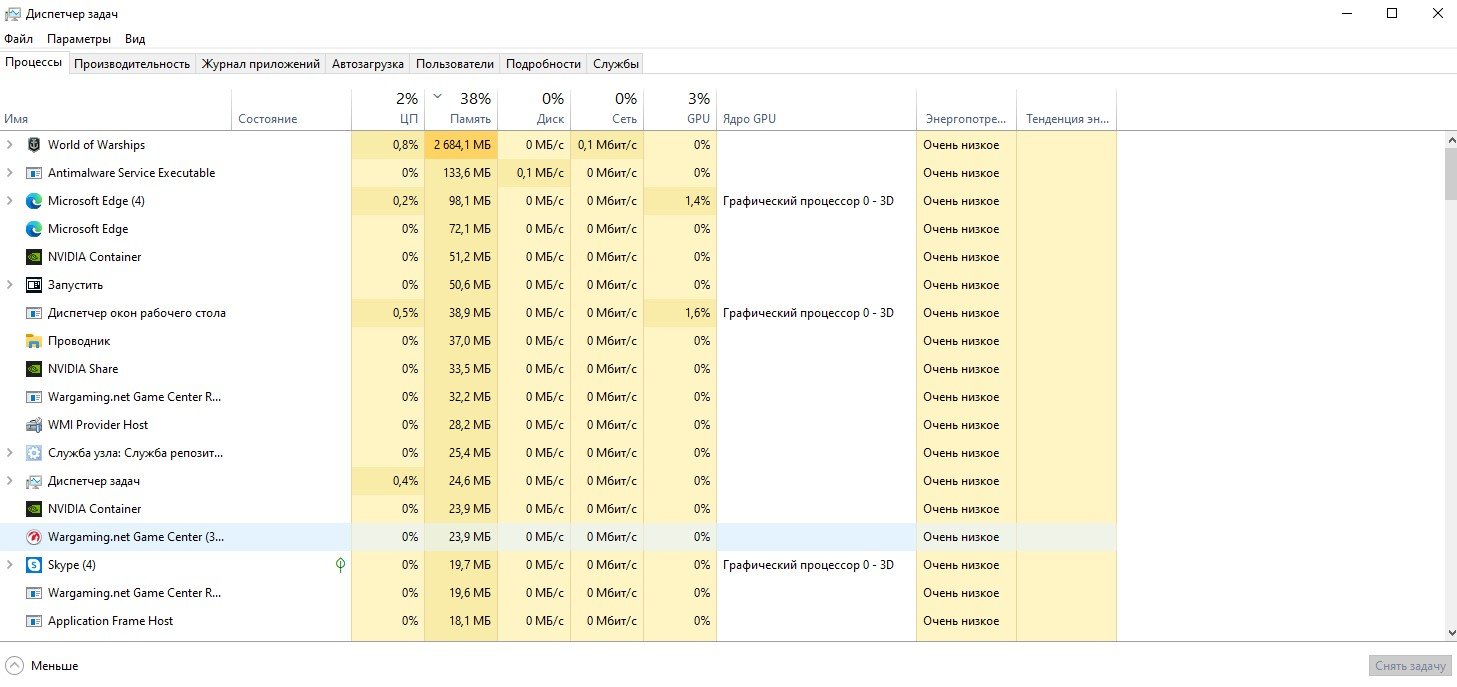1457x687 pixels.
Task: Click the Проводник folder icon
Action: click(33, 341)
